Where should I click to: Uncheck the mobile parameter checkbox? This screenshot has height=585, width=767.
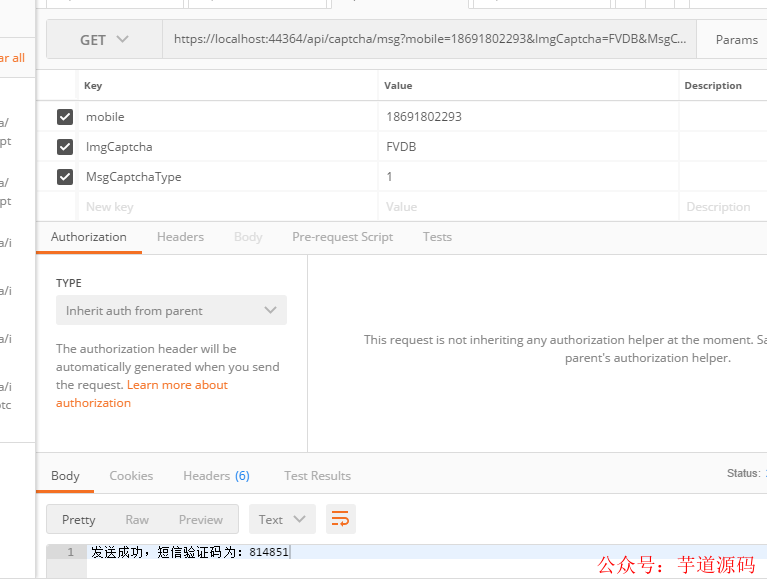coord(65,117)
